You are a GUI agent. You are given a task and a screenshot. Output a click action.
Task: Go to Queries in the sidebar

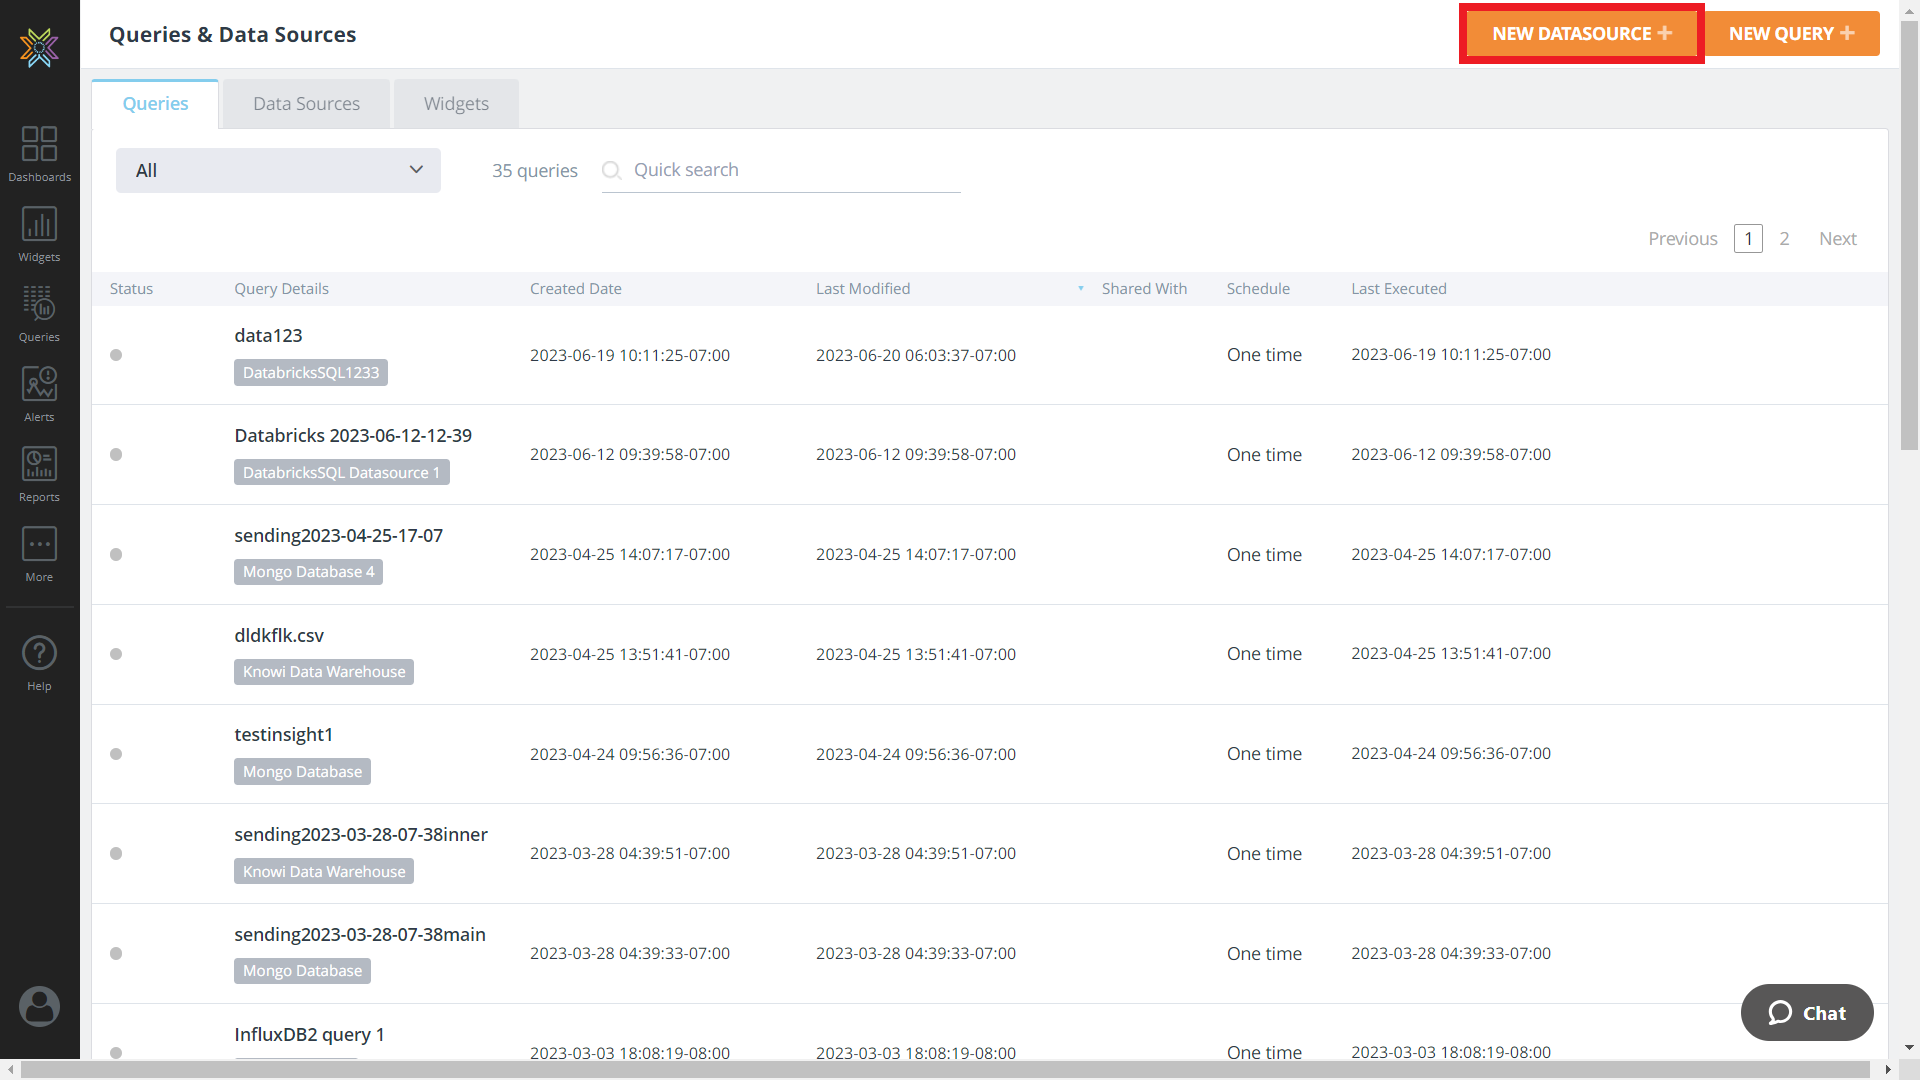[39, 313]
